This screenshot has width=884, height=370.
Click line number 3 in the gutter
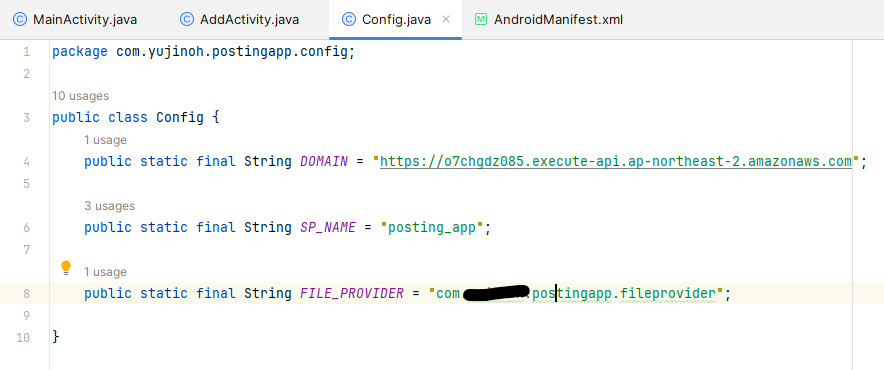(x=26, y=118)
